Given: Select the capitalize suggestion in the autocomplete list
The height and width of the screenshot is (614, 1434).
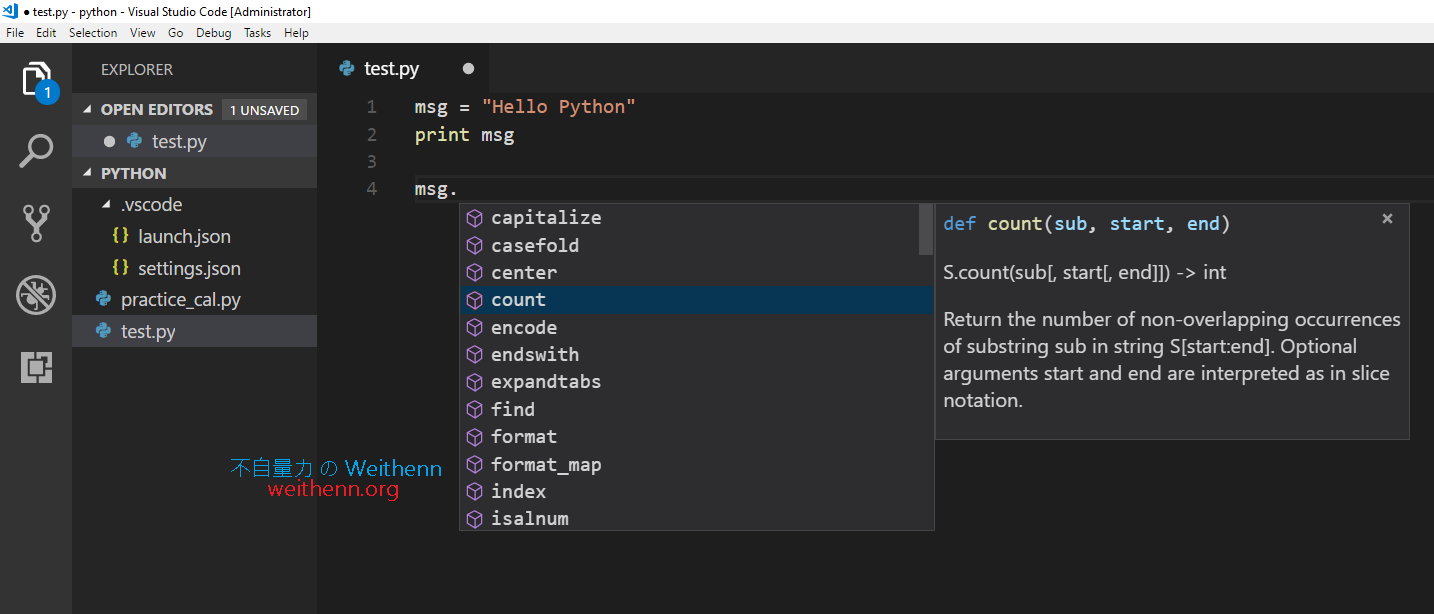Looking at the screenshot, I should pyautogui.click(x=546, y=217).
